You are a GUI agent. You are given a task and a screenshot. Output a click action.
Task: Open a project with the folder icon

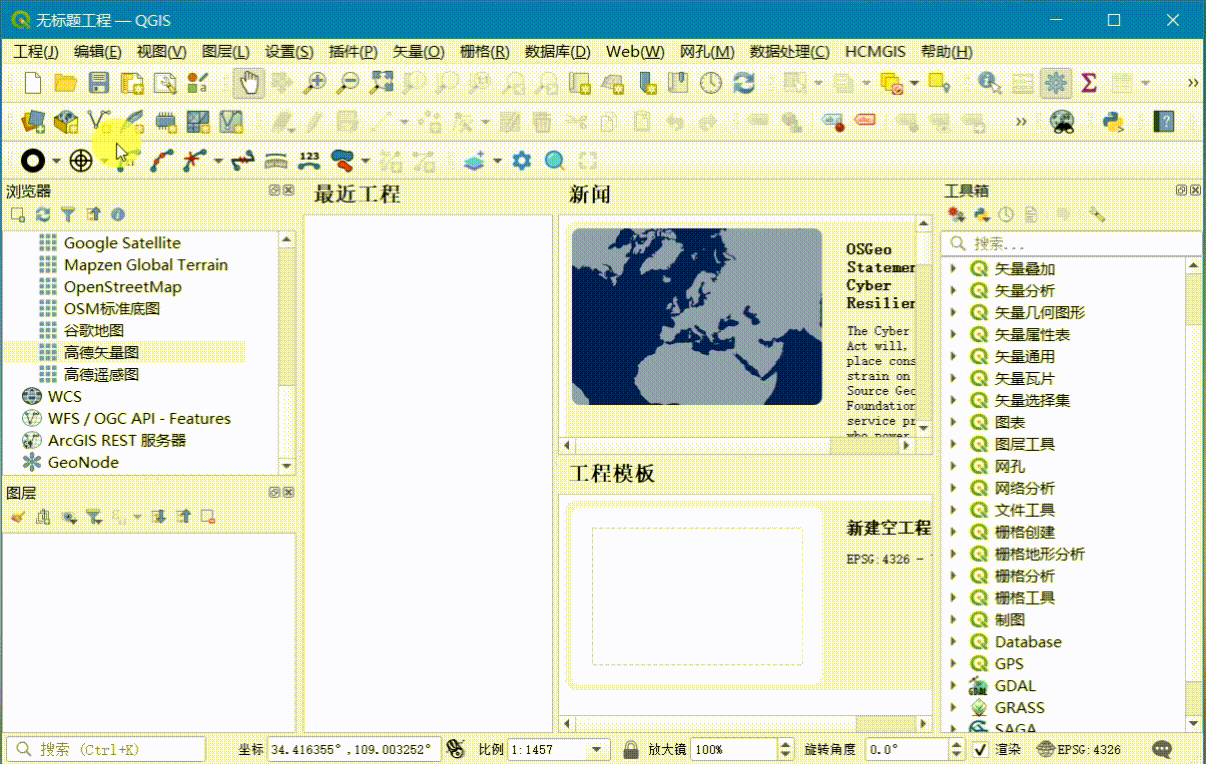pyautogui.click(x=65, y=83)
